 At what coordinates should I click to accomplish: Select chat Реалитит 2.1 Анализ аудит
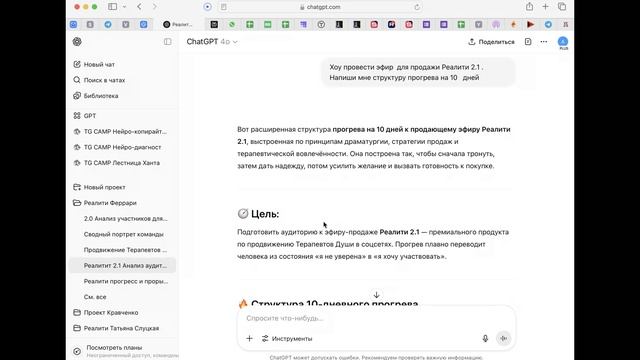(x=122, y=265)
